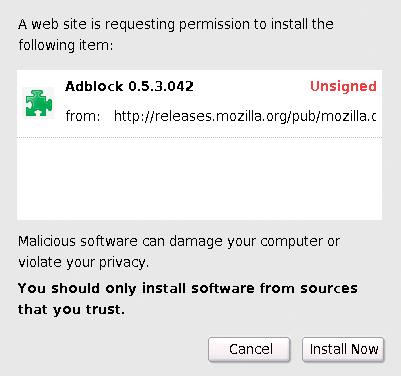This screenshot has height=376, width=401.
Task: Cancel the extension installation
Action: coord(249,350)
